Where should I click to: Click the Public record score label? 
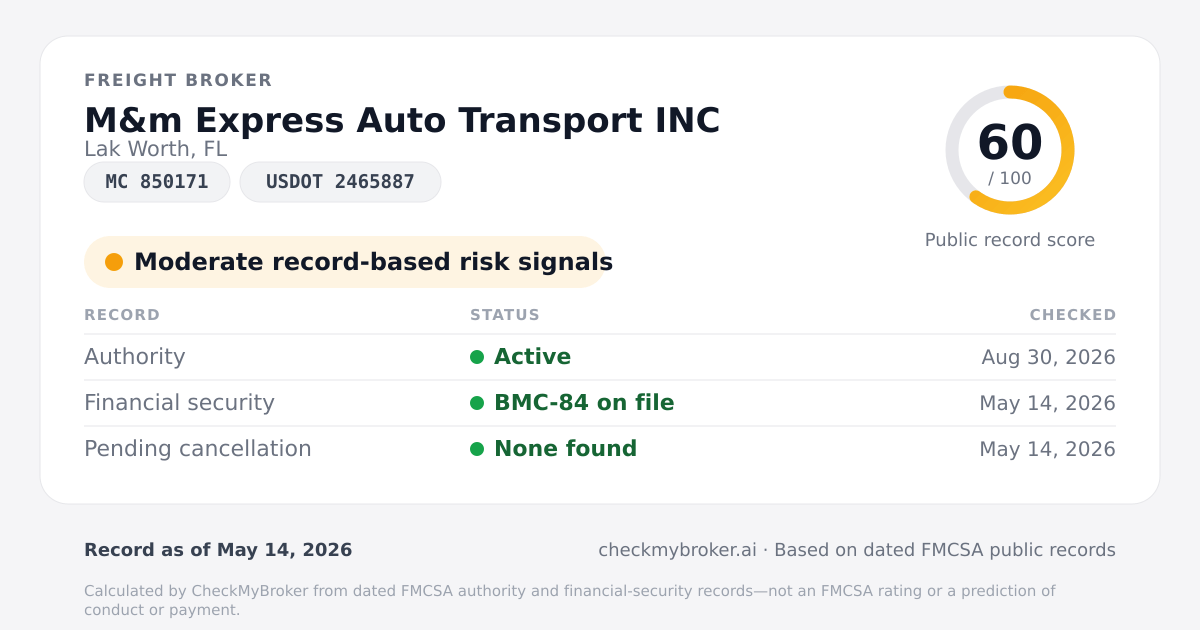tap(1010, 240)
